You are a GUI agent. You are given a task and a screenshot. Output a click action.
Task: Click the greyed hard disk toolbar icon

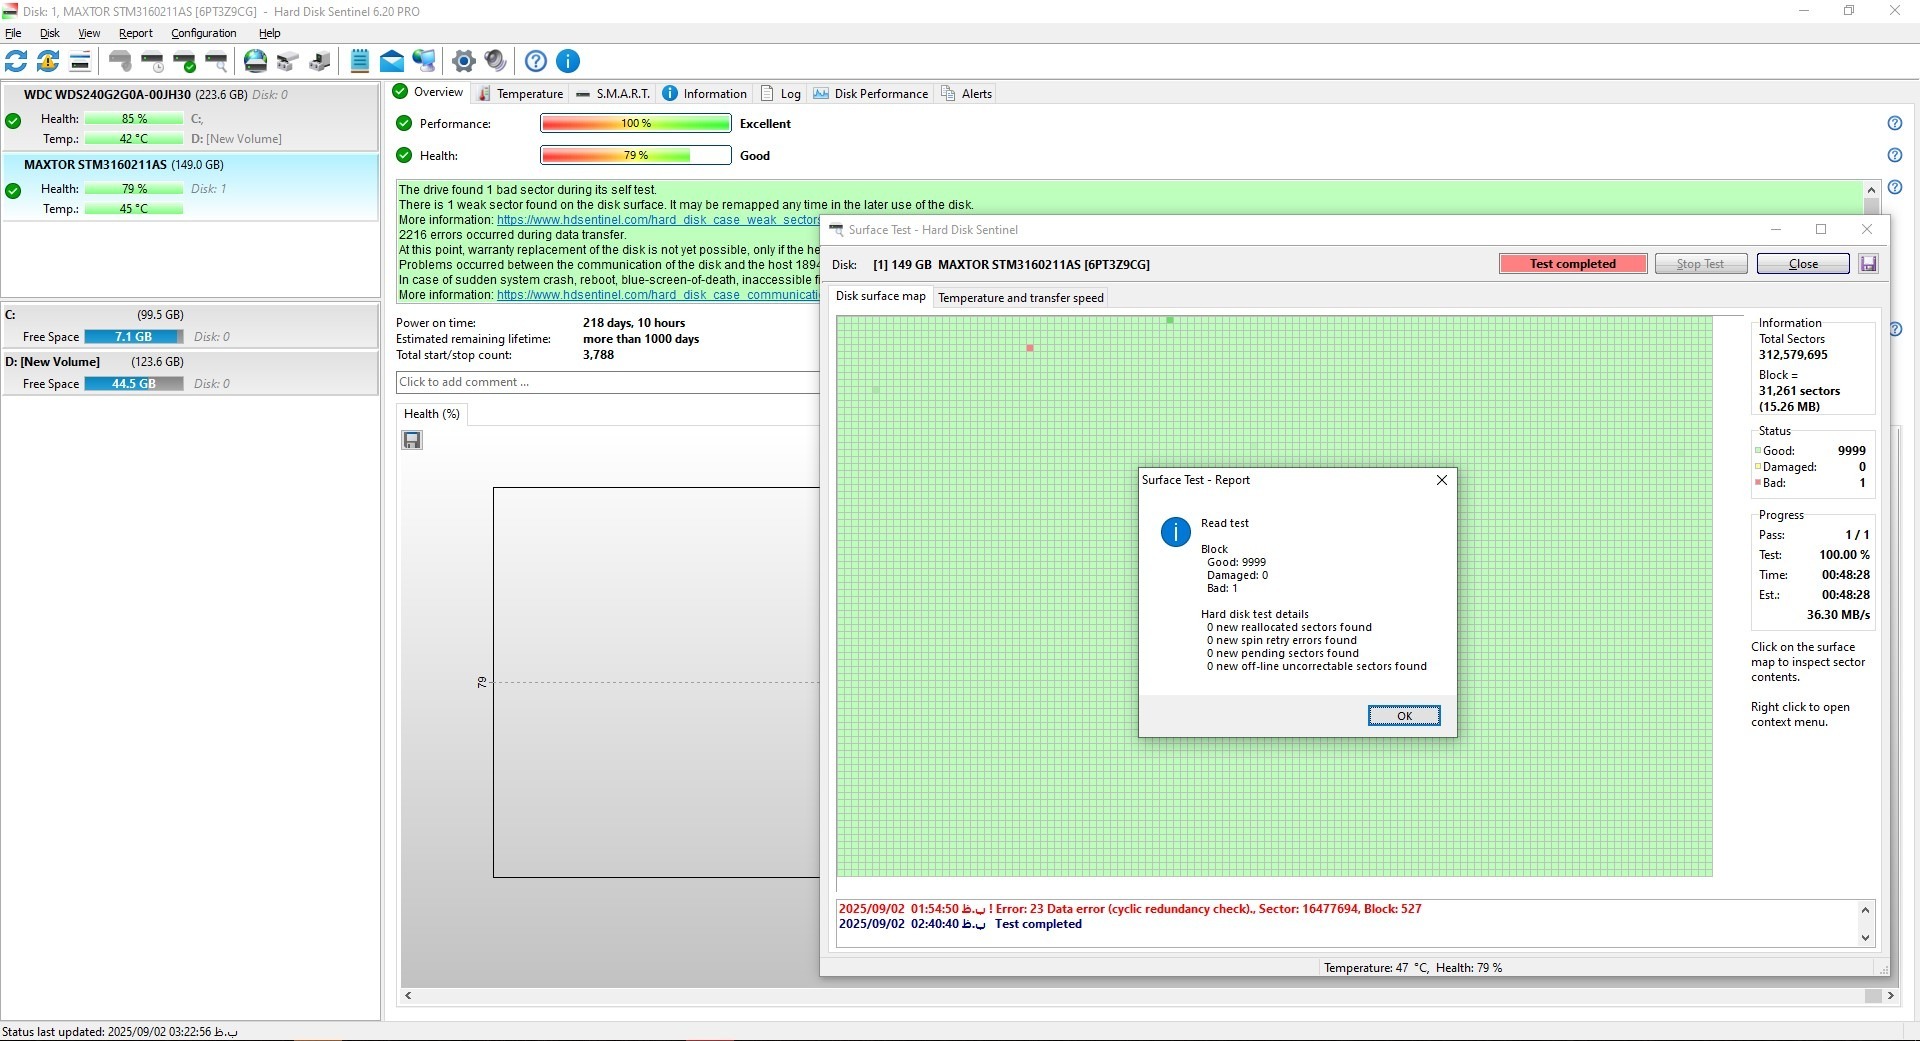pos(120,61)
